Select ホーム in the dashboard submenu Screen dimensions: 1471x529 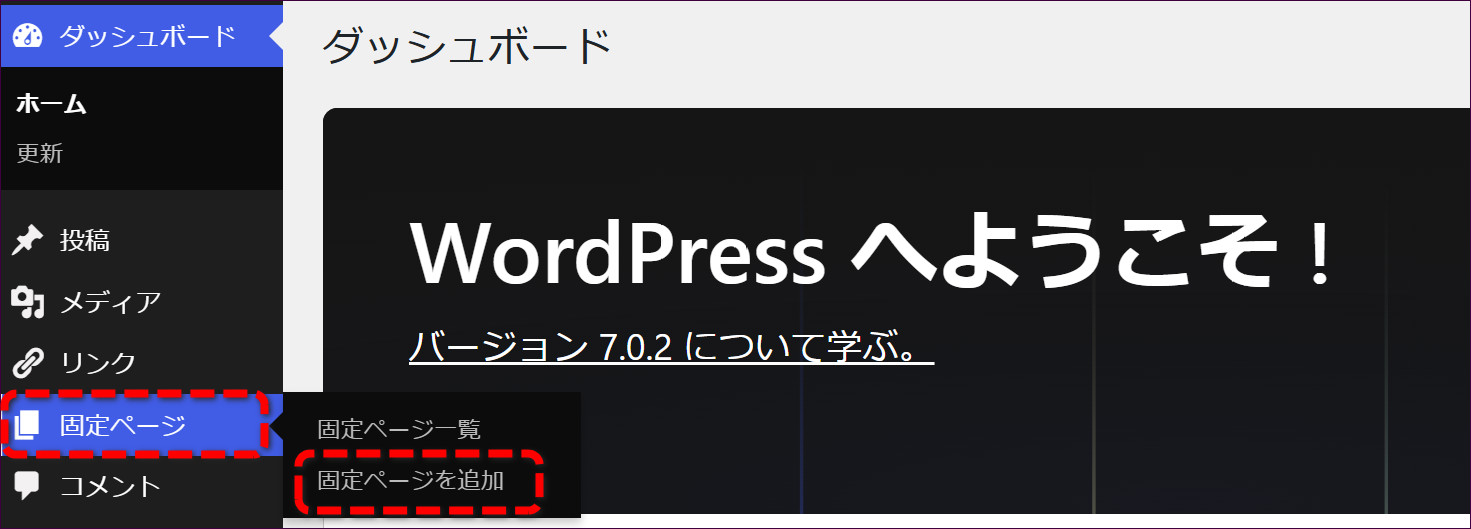51,104
